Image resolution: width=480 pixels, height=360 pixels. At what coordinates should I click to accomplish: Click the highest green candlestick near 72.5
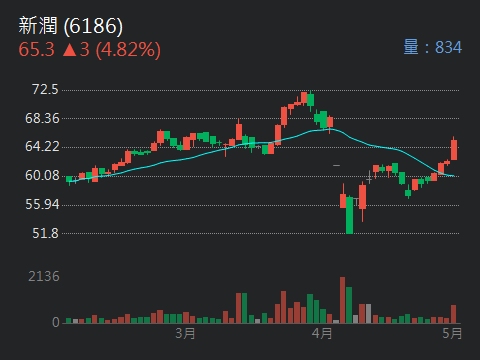(x=311, y=100)
